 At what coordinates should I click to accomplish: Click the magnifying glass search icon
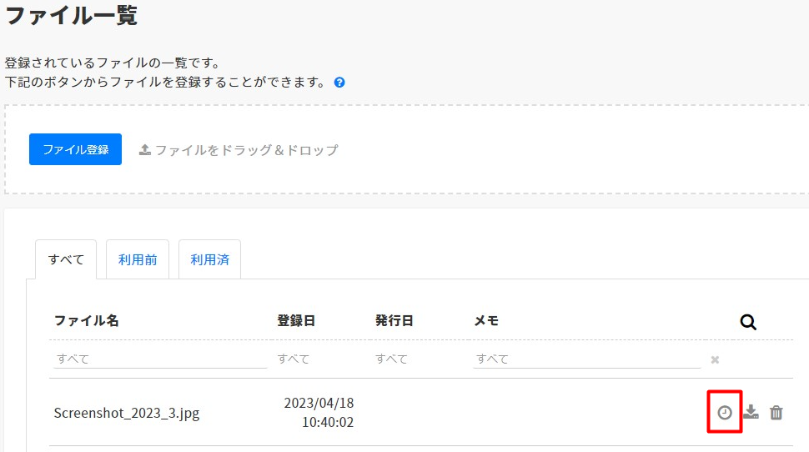748,322
